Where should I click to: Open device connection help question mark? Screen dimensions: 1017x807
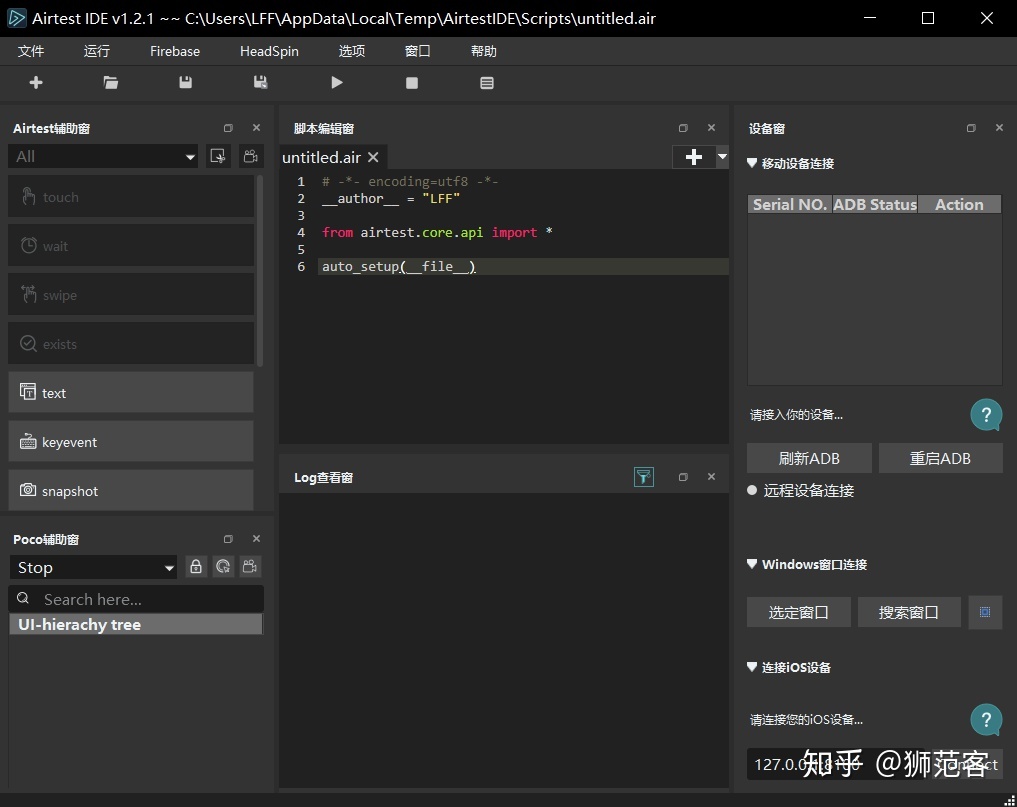click(x=987, y=415)
